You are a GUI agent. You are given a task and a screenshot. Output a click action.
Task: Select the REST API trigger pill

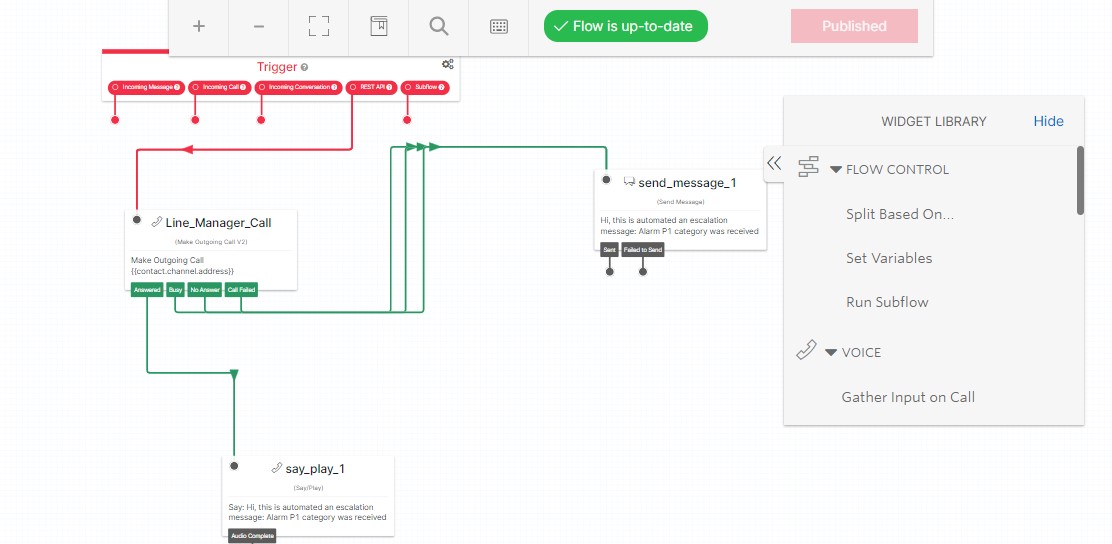click(x=371, y=88)
